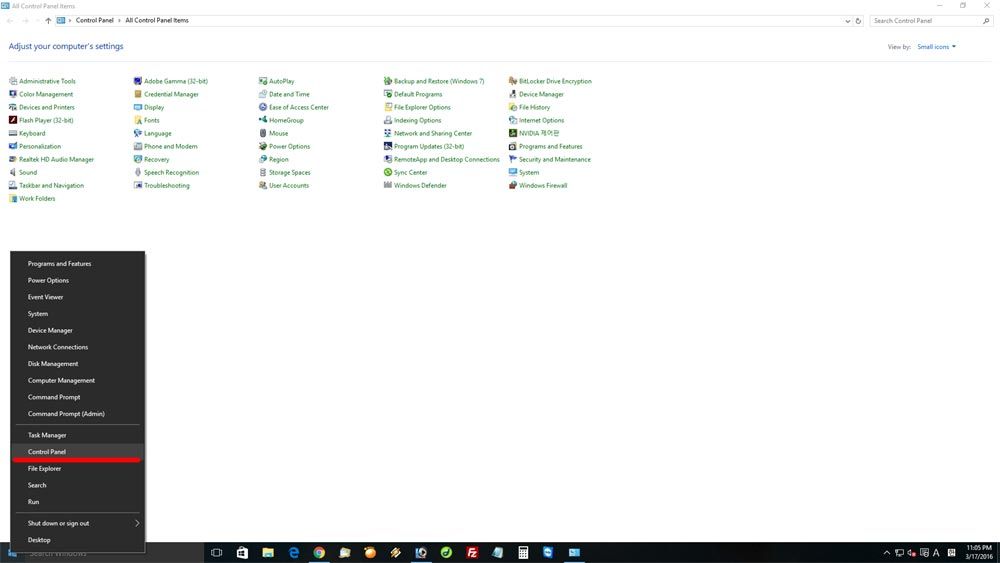This screenshot has width=1000, height=563.
Task: Select Network Connections menu entry
Action: pyautogui.click(x=78, y=347)
